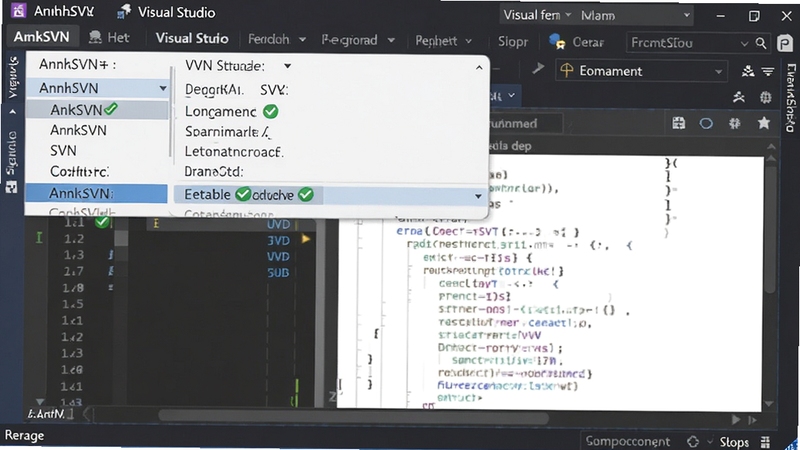Open the Visual Stuio menu
The width and height of the screenshot is (800, 450).
(x=192, y=38)
